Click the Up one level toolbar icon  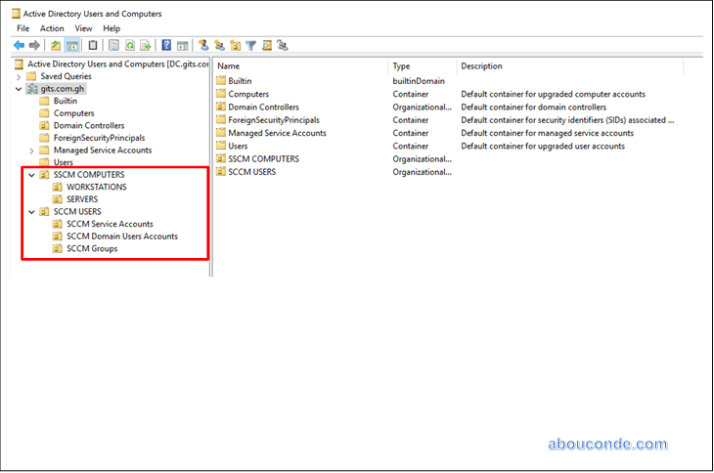pyautogui.click(x=56, y=45)
